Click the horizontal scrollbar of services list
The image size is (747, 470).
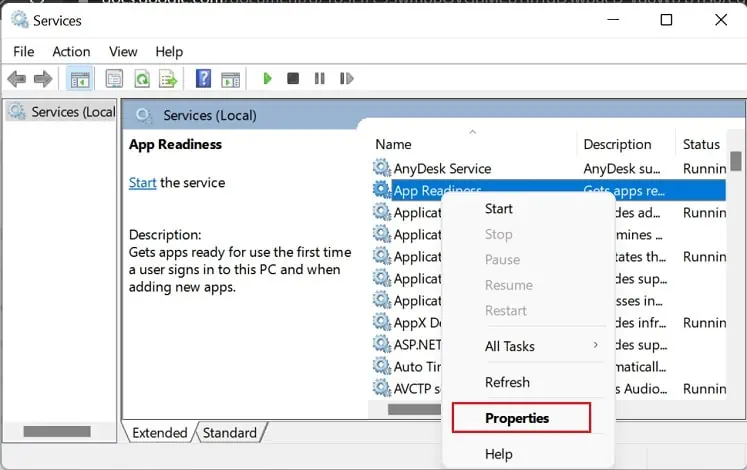click(414, 410)
